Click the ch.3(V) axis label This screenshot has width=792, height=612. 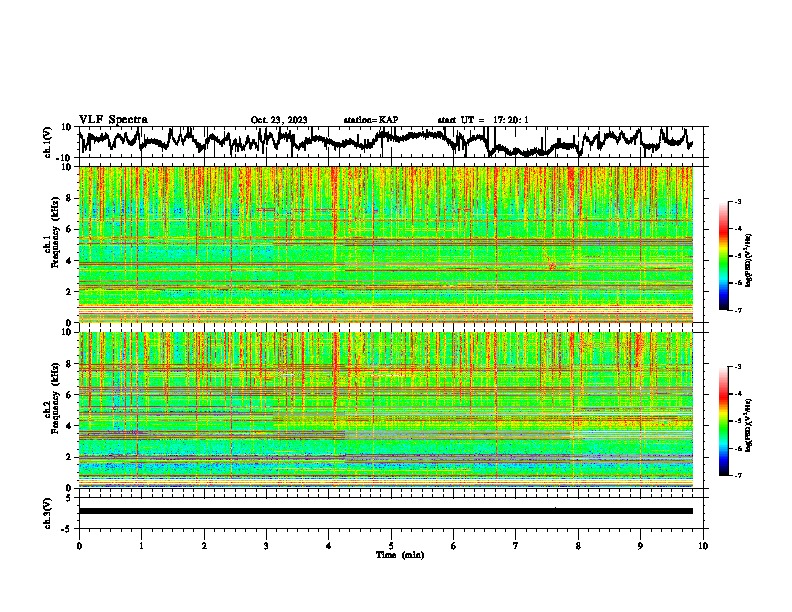tap(48, 513)
